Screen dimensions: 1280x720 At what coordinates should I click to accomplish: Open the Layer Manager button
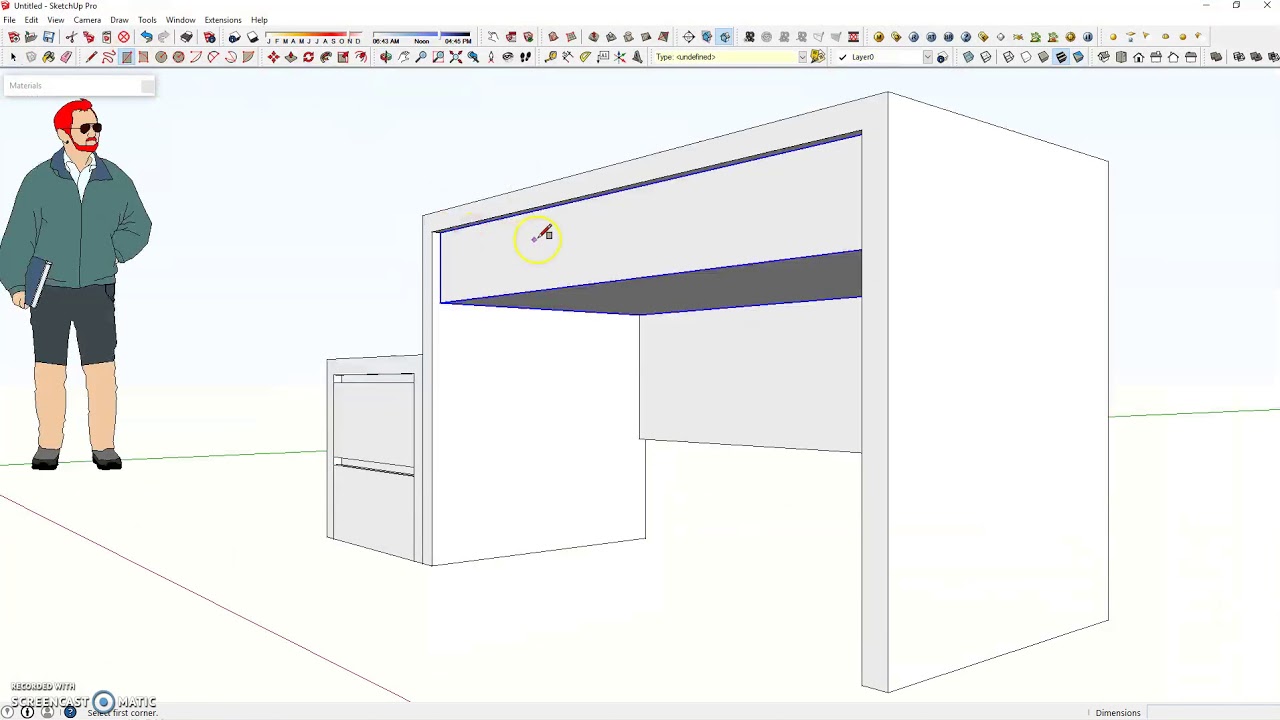click(941, 57)
